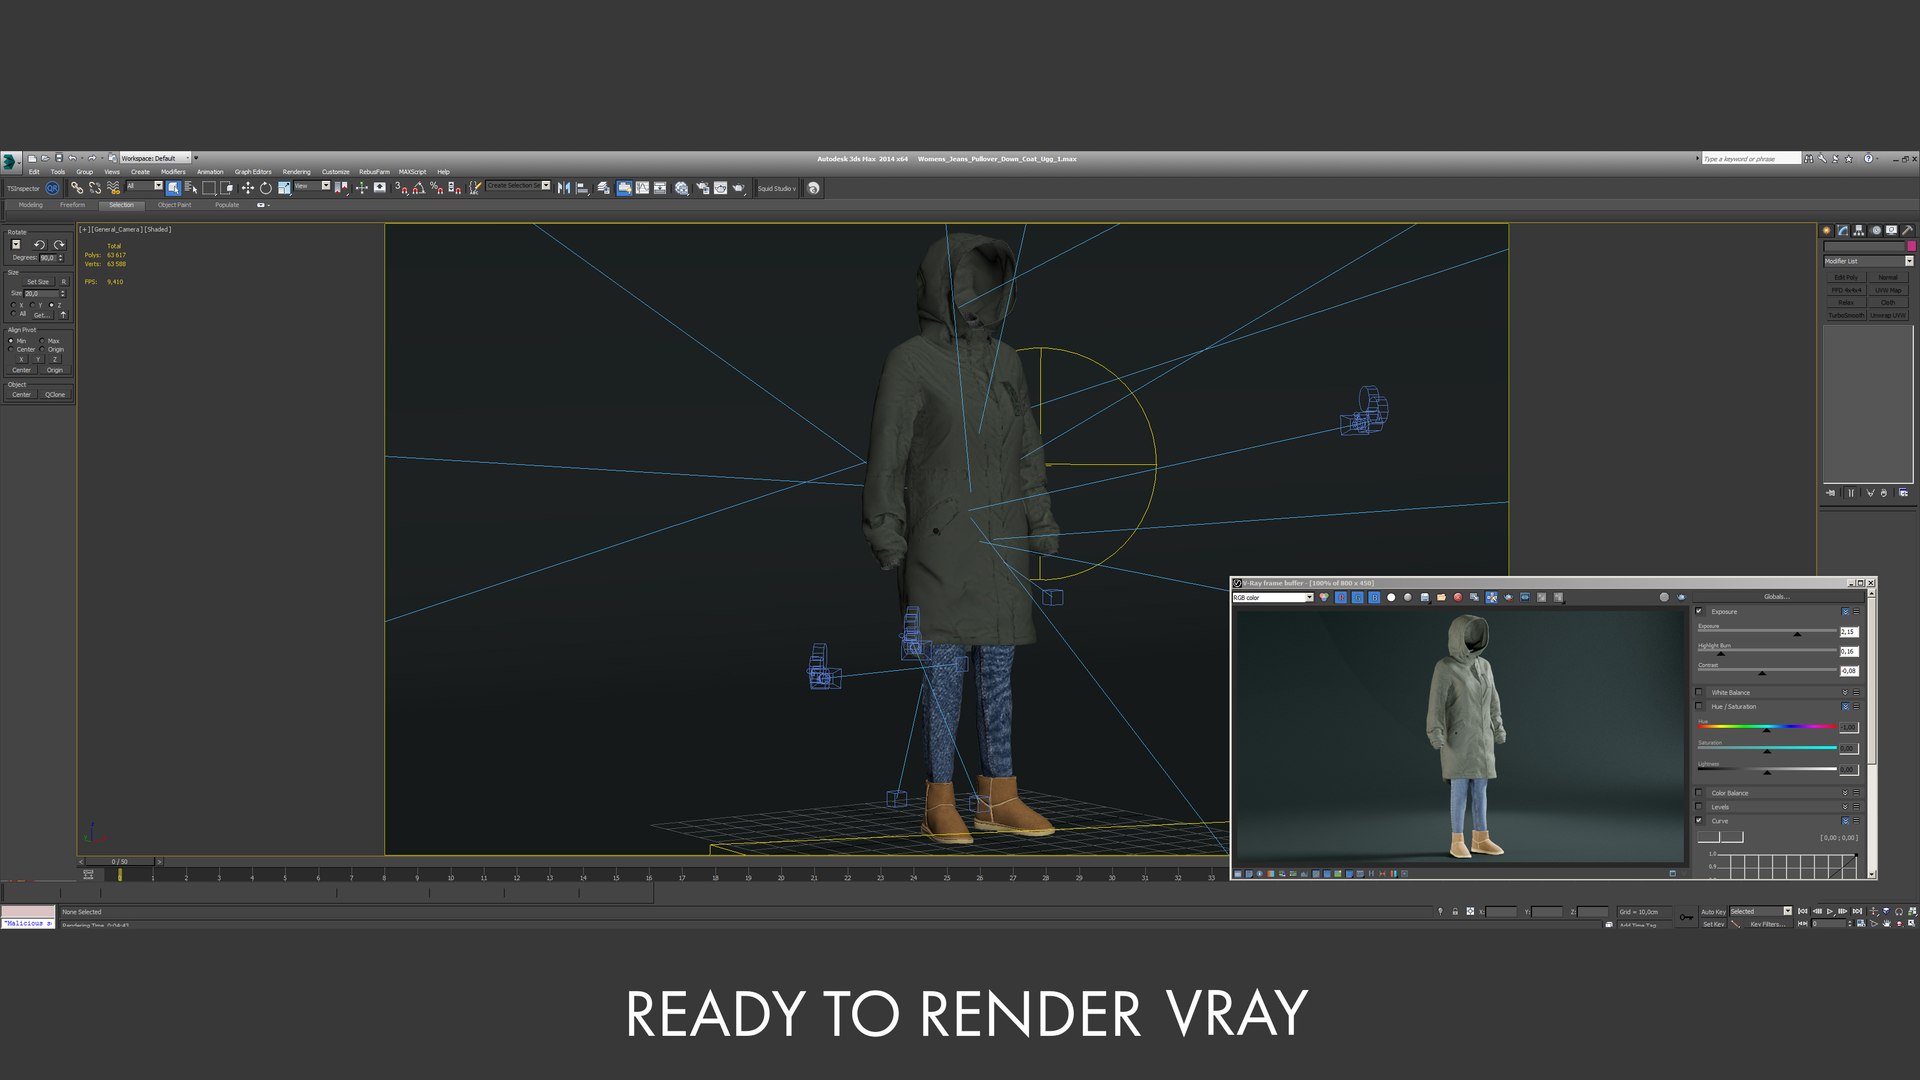Switch to the Object Paint ribbon tab
Image resolution: width=1920 pixels, height=1080 pixels.
(x=174, y=204)
